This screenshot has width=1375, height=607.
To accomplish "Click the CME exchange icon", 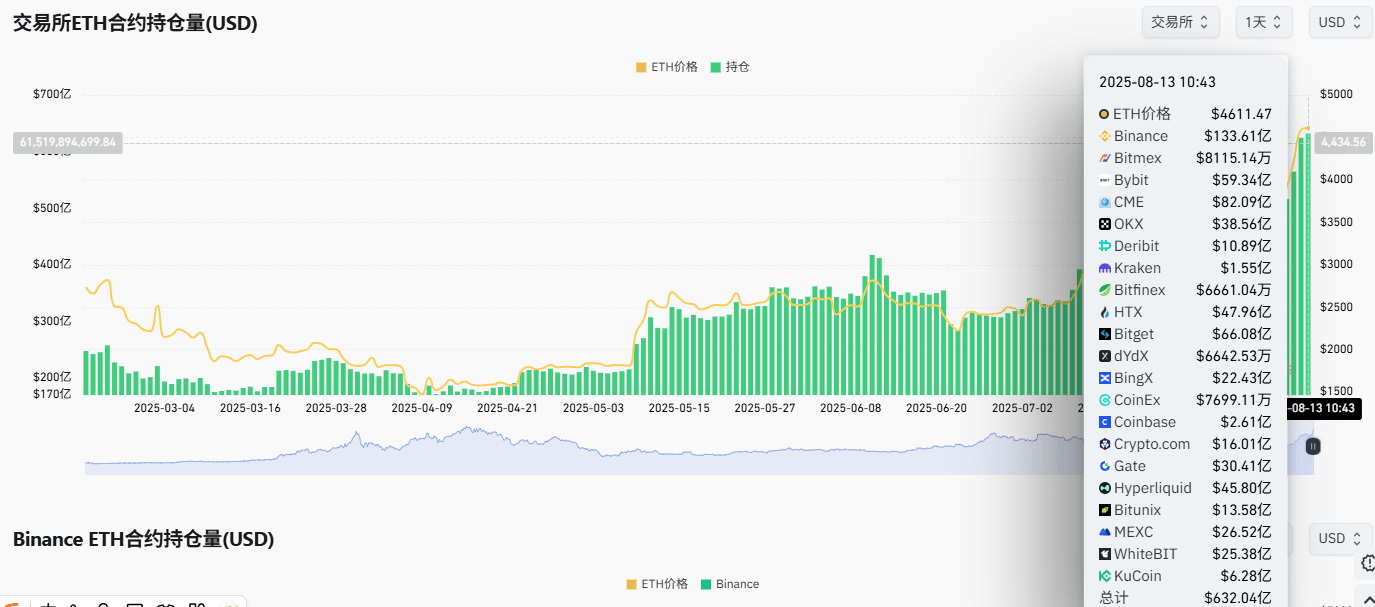I will [1103, 201].
